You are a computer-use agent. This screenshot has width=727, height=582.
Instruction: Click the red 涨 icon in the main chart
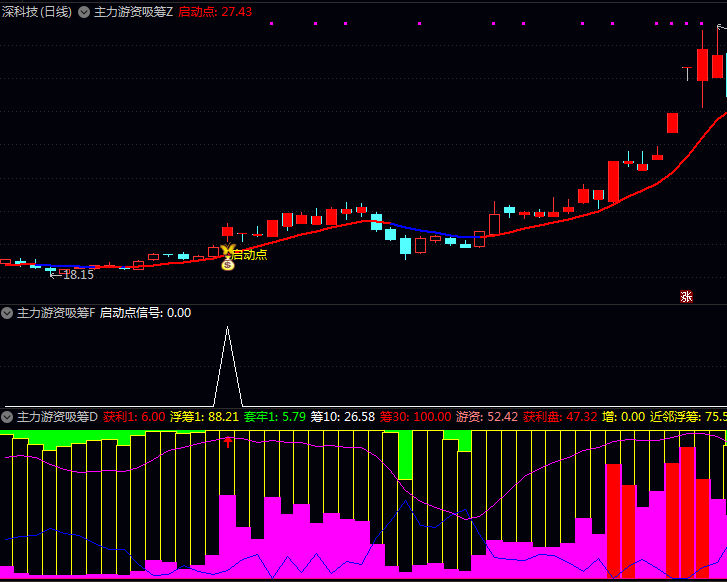point(686,295)
